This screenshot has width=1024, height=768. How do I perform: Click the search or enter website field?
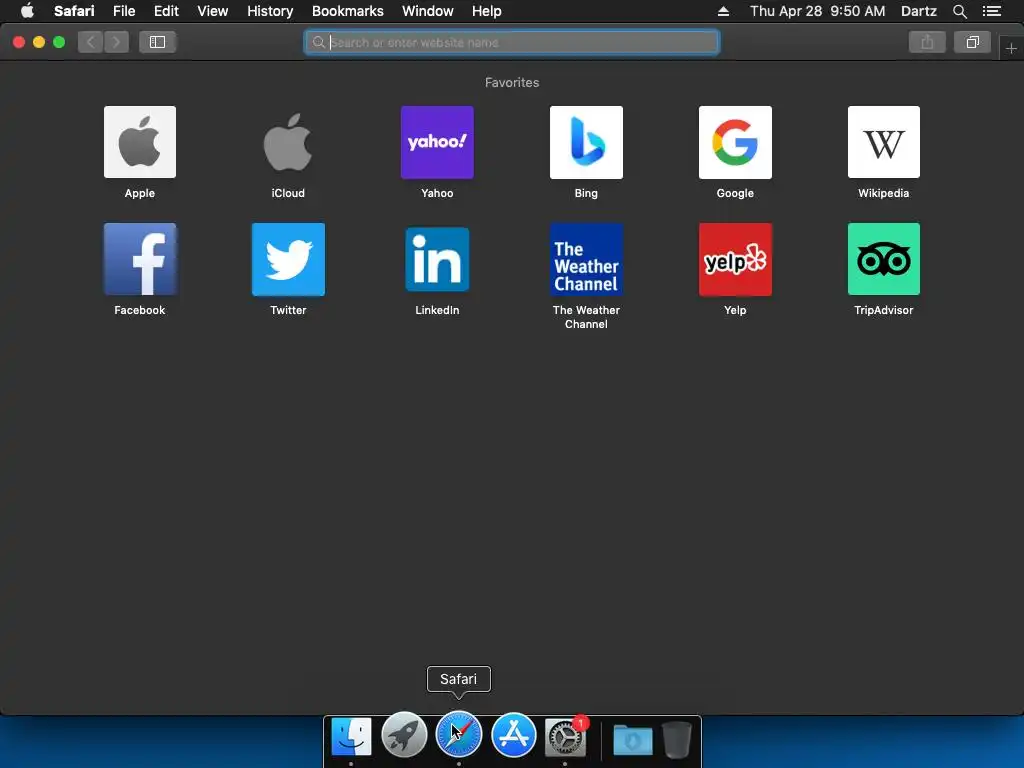pyautogui.click(x=511, y=42)
